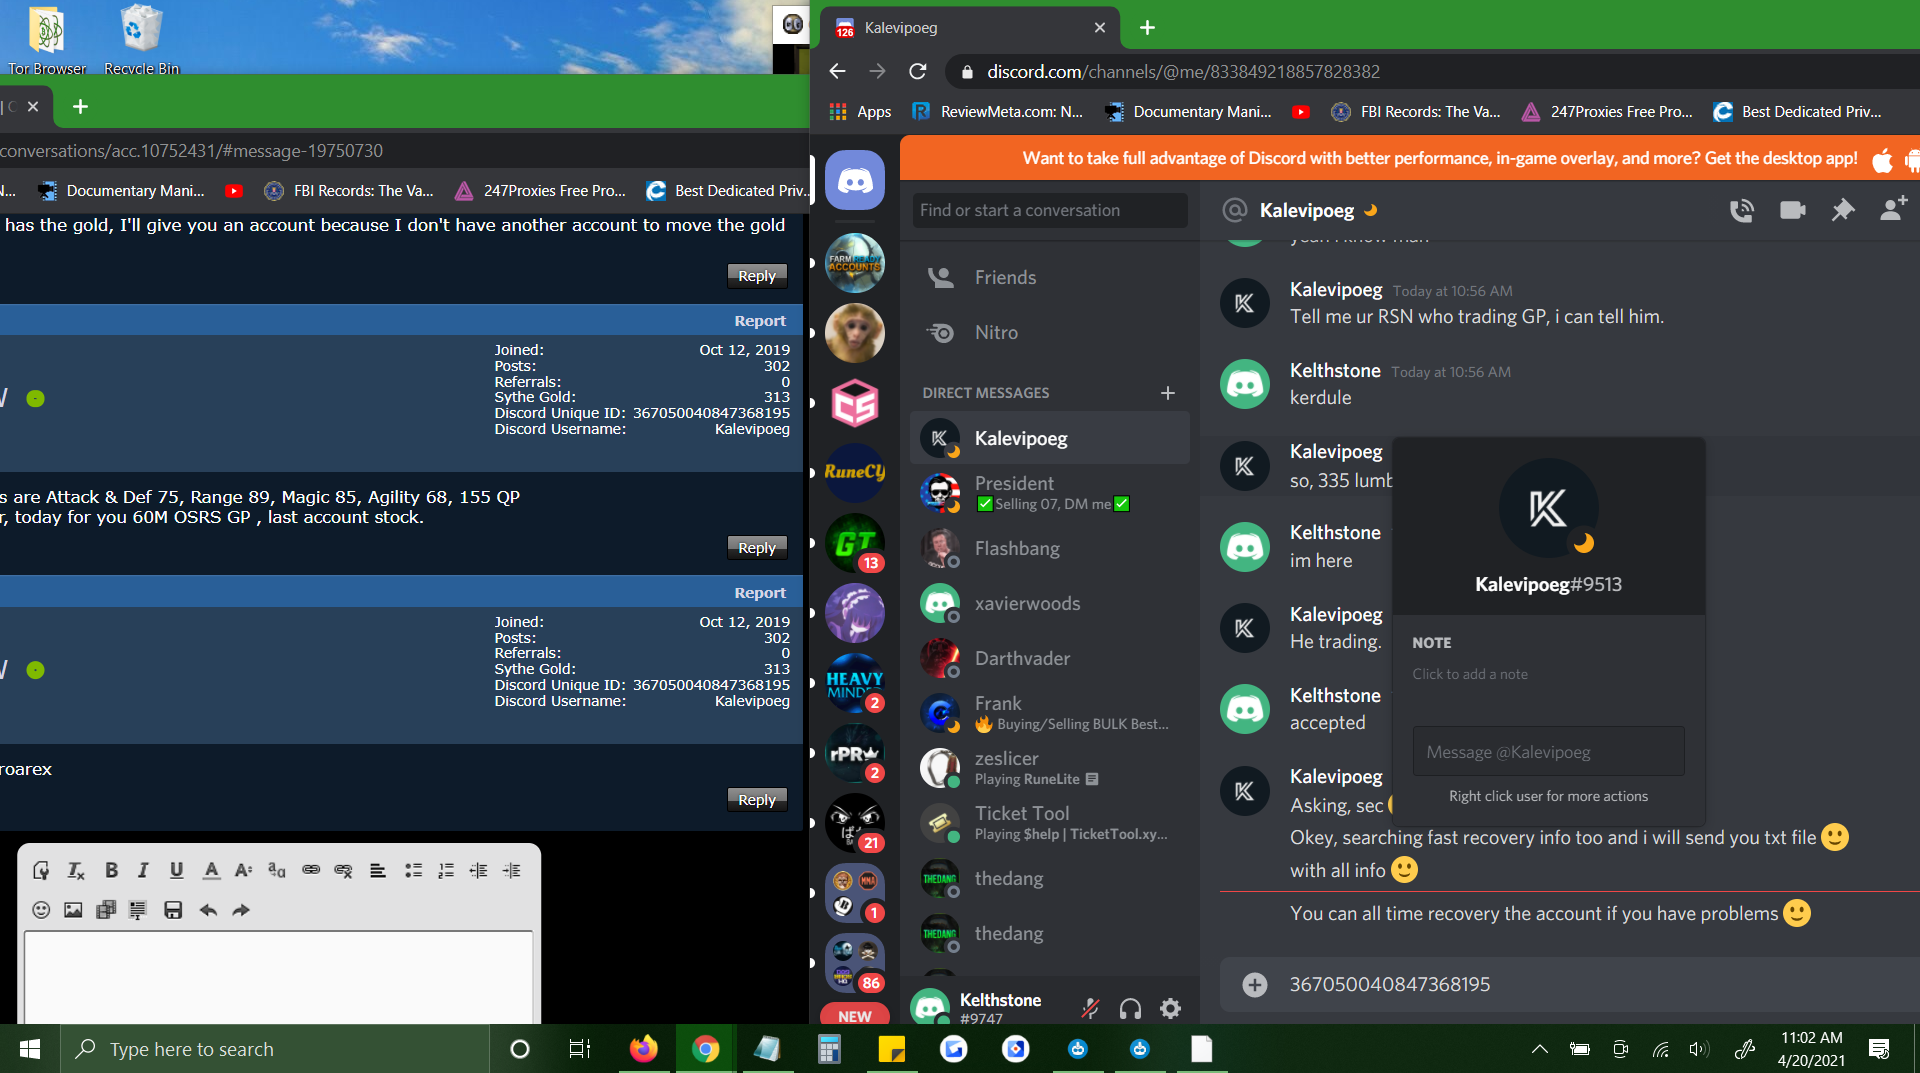1920x1073 pixels.
Task: Unmute the microphone in Discord user panel
Action: [1090, 1008]
